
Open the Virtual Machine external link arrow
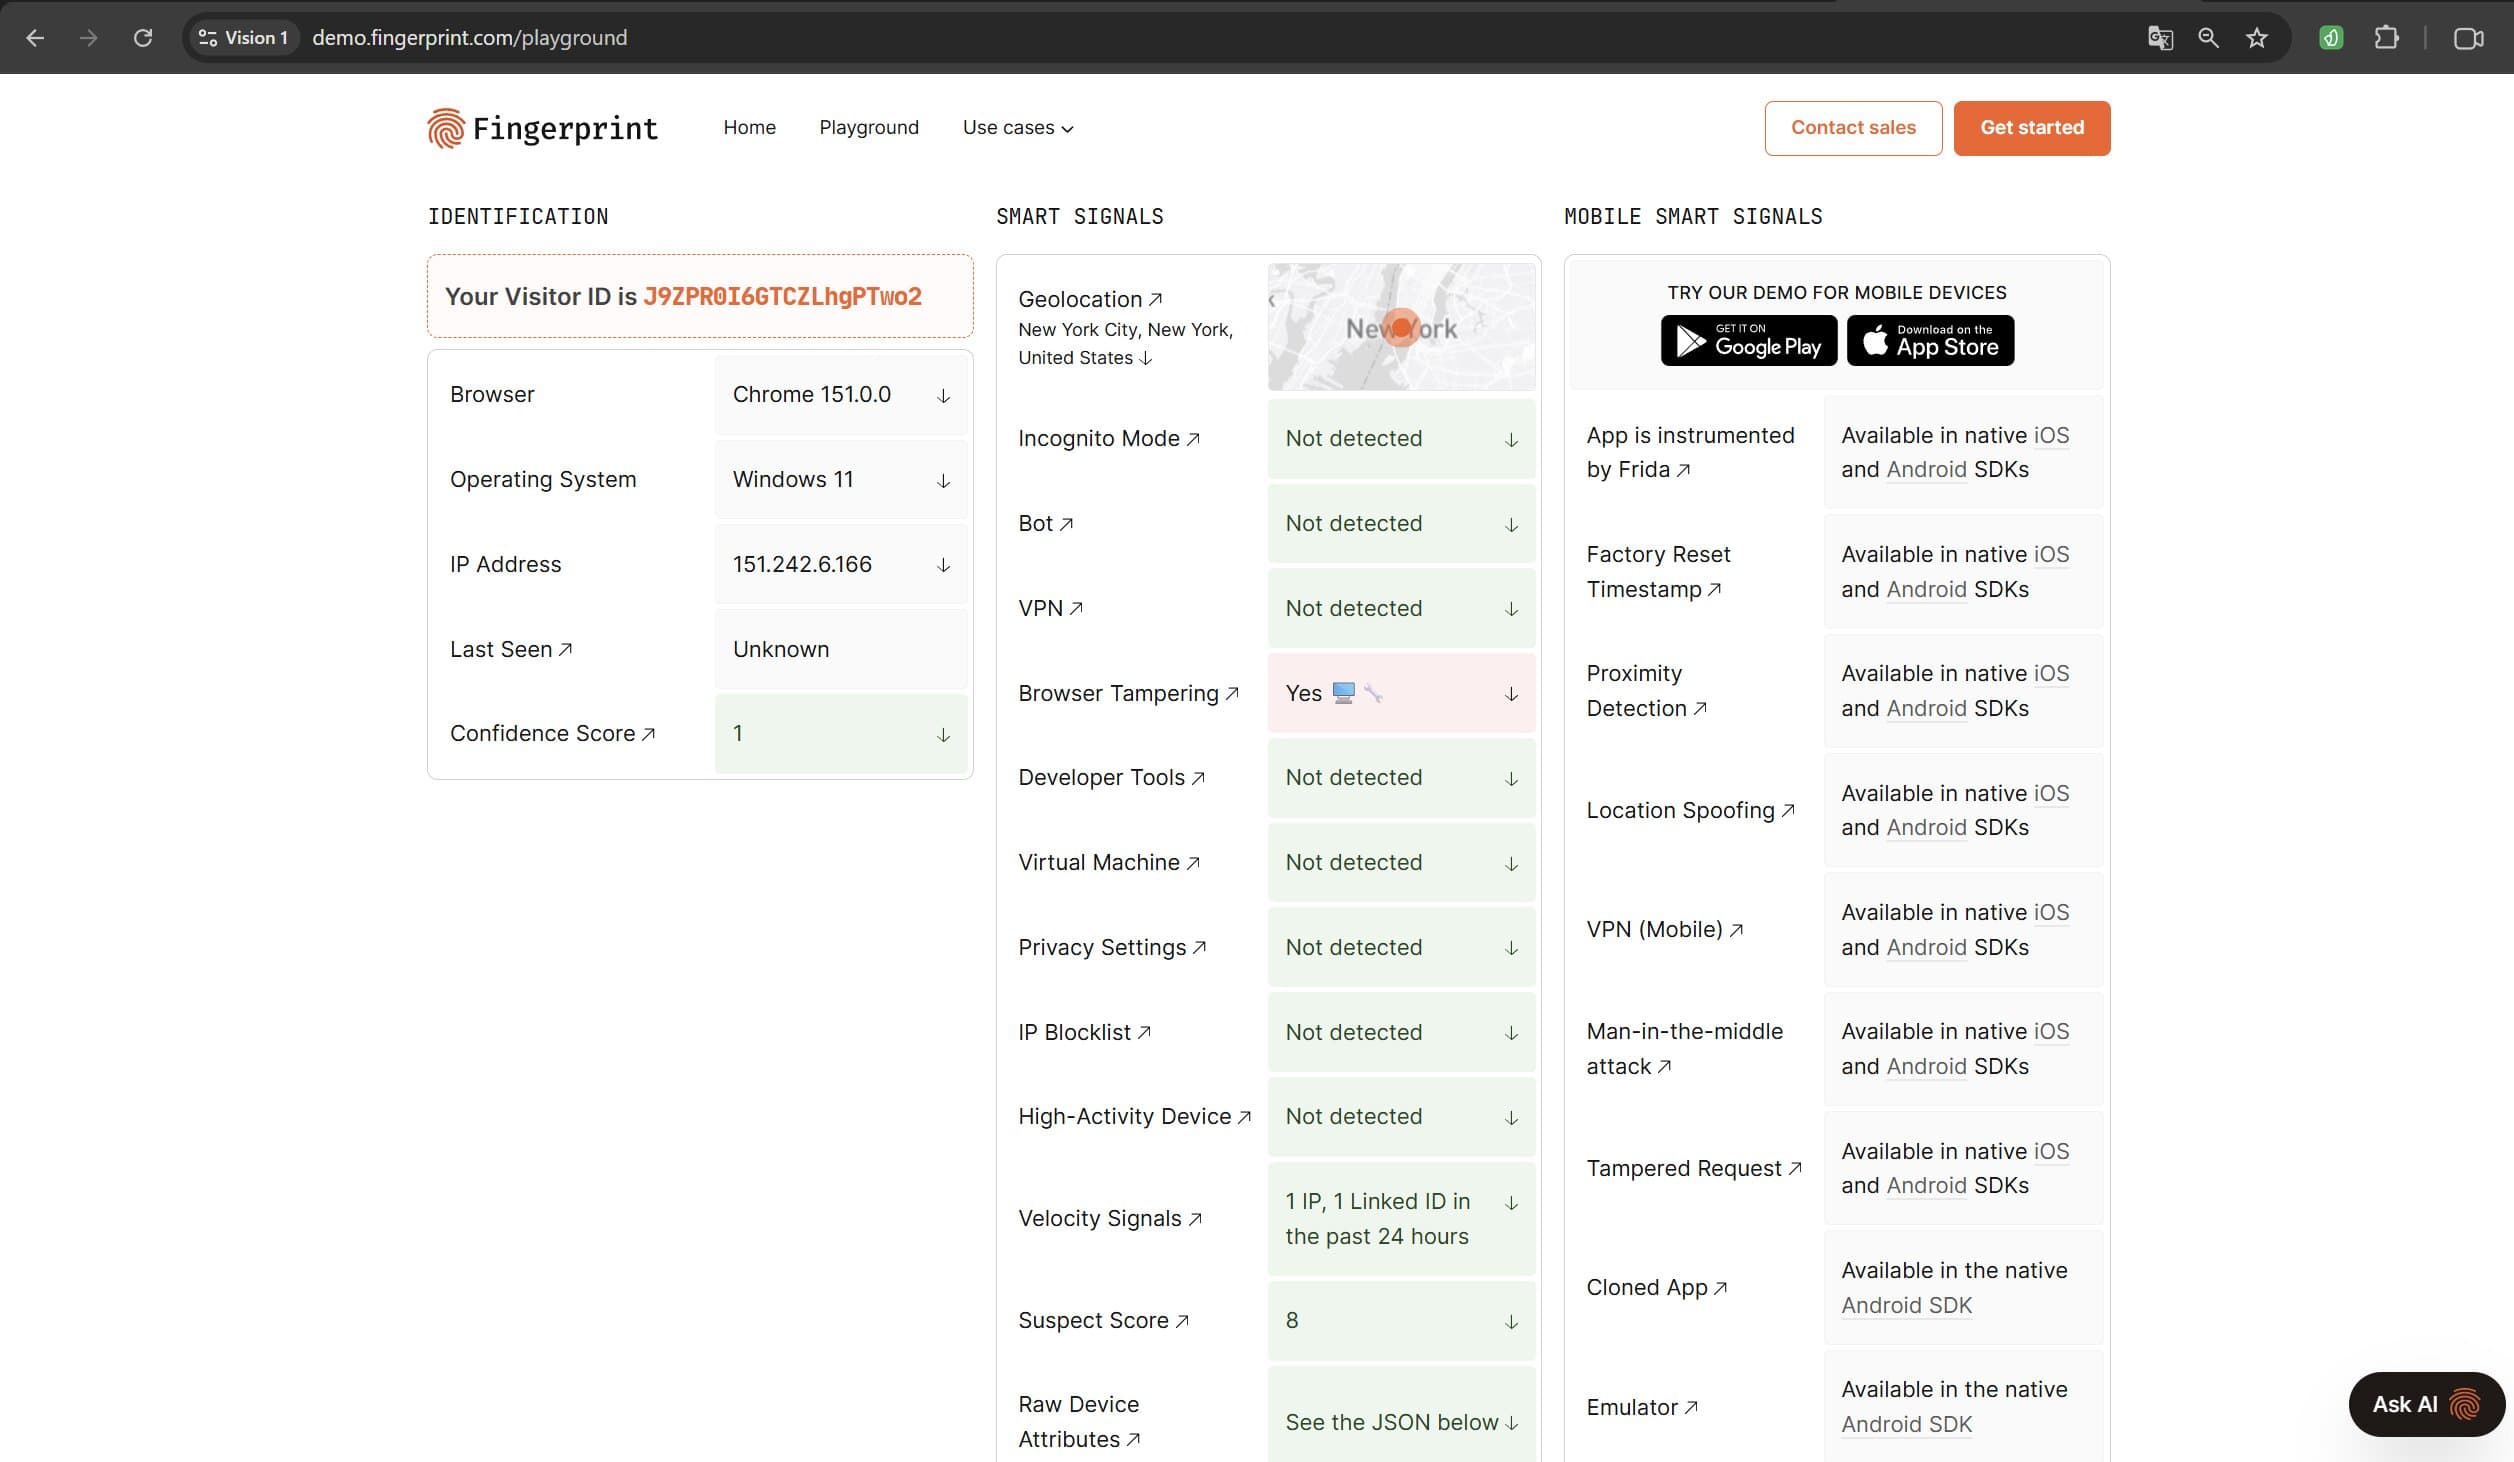coord(1193,863)
